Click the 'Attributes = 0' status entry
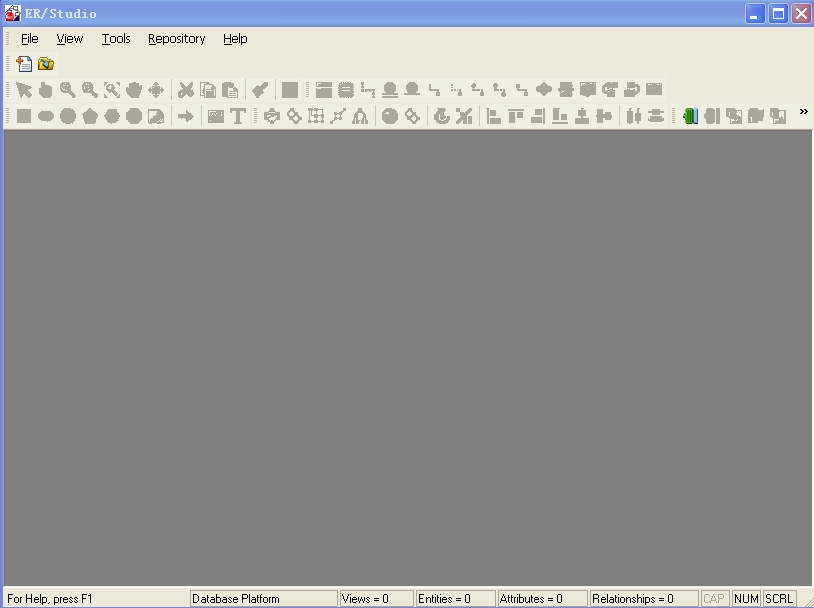The height and width of the screenshot is (608, 814). (x=542, y=599)
